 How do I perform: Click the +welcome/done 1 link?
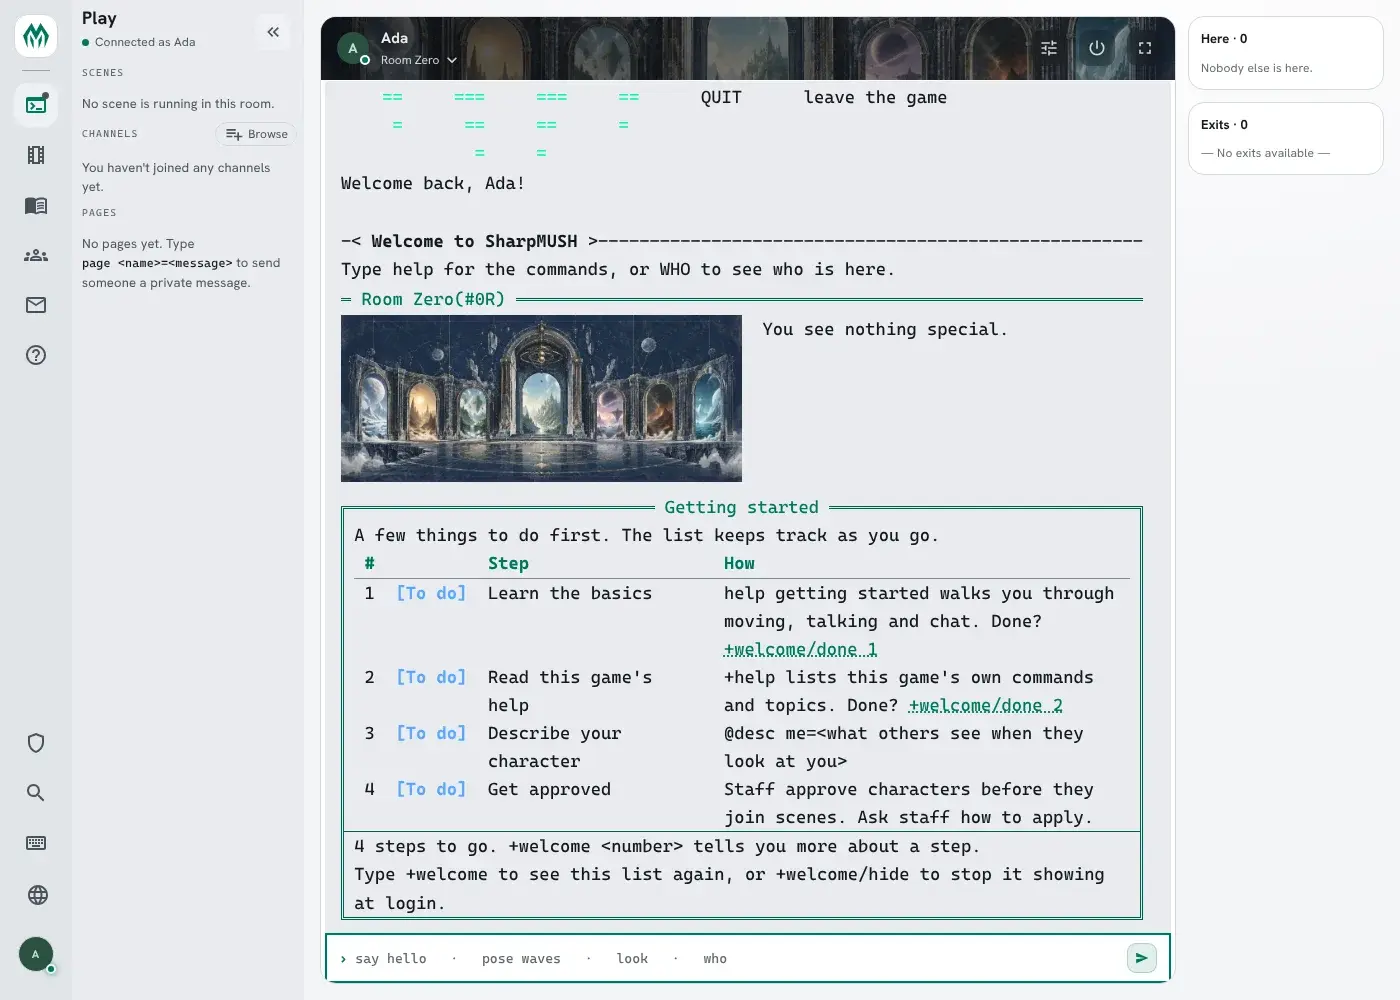click(800, 649)
